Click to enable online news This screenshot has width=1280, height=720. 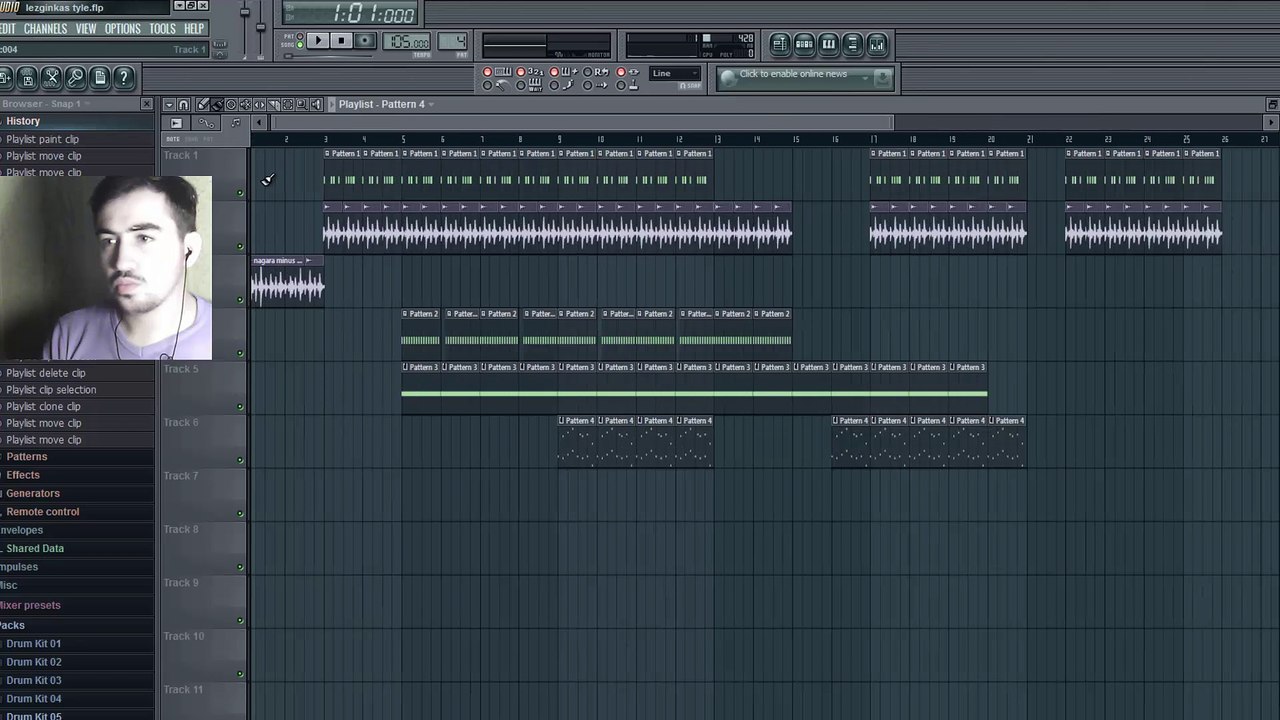tap(793, 74)
